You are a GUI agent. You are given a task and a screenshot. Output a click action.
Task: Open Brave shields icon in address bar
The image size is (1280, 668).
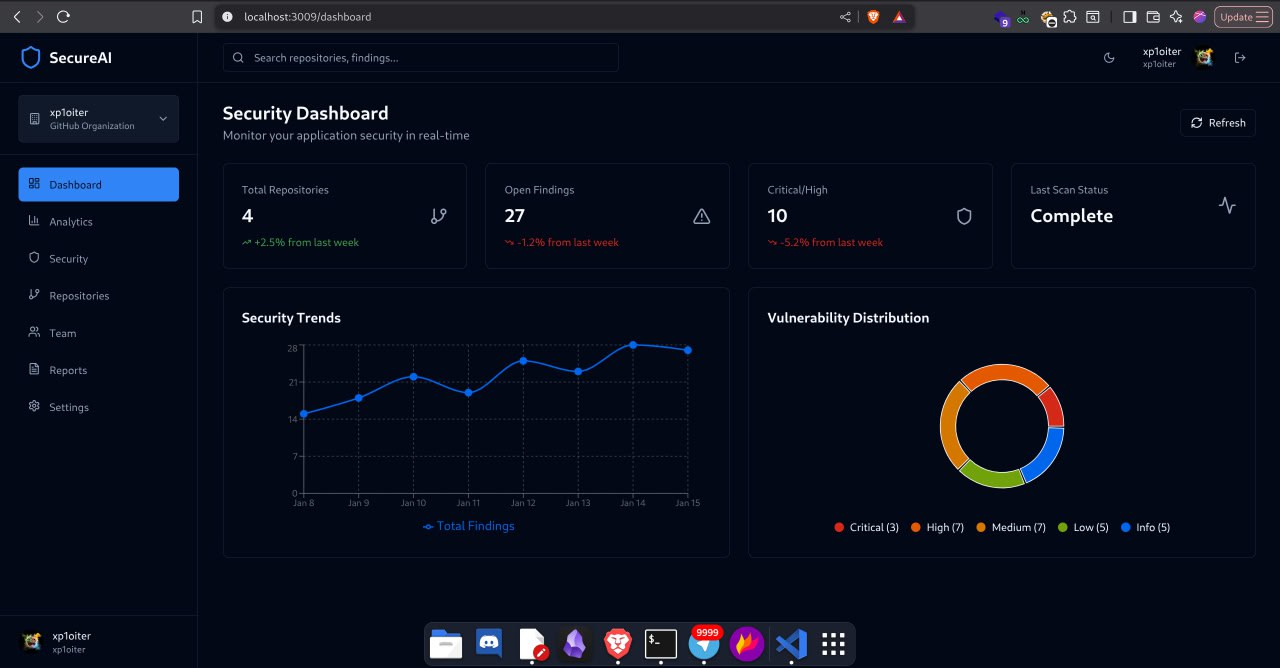[x=873, y=17]
